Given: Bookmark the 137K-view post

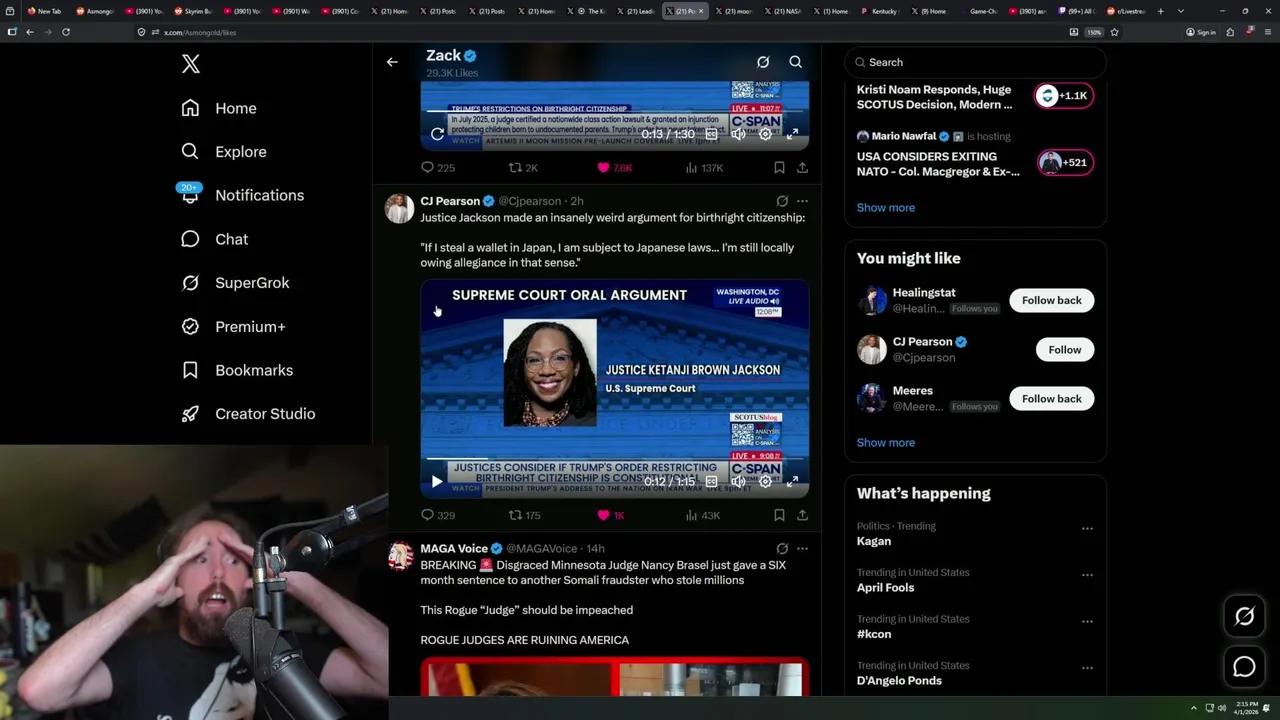Looking at the screenshot, I should [779, 168].
